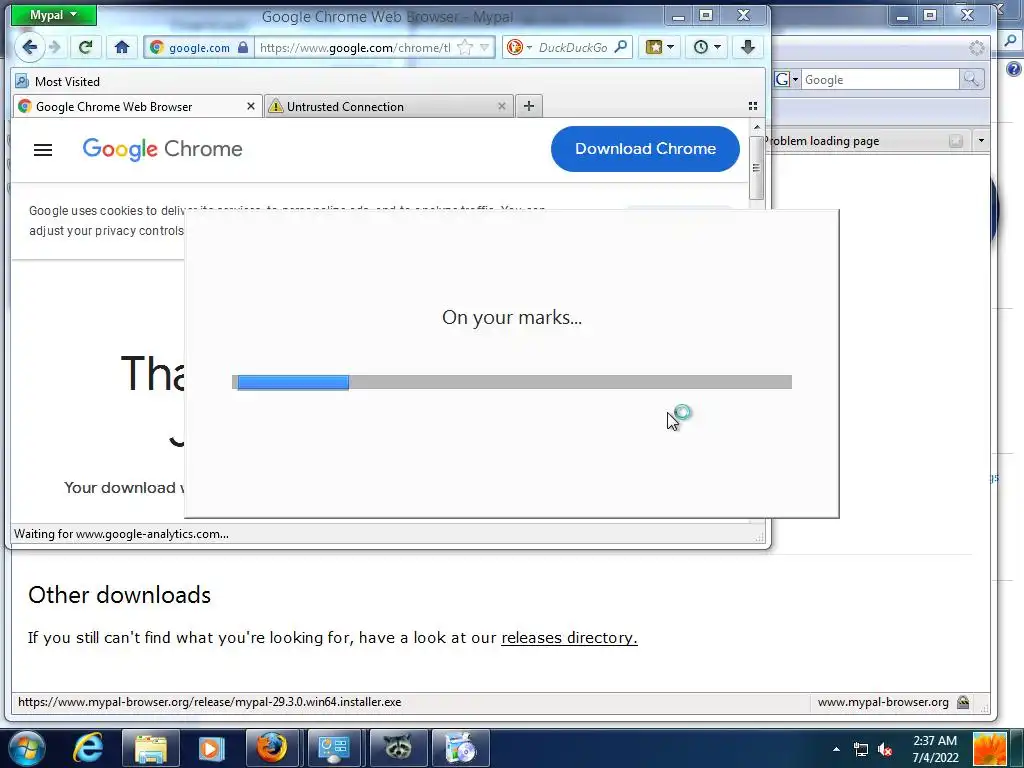Open the hamburger menu on Chrome page
Viewport: 1024px width, 768px height.
[43, 150]
